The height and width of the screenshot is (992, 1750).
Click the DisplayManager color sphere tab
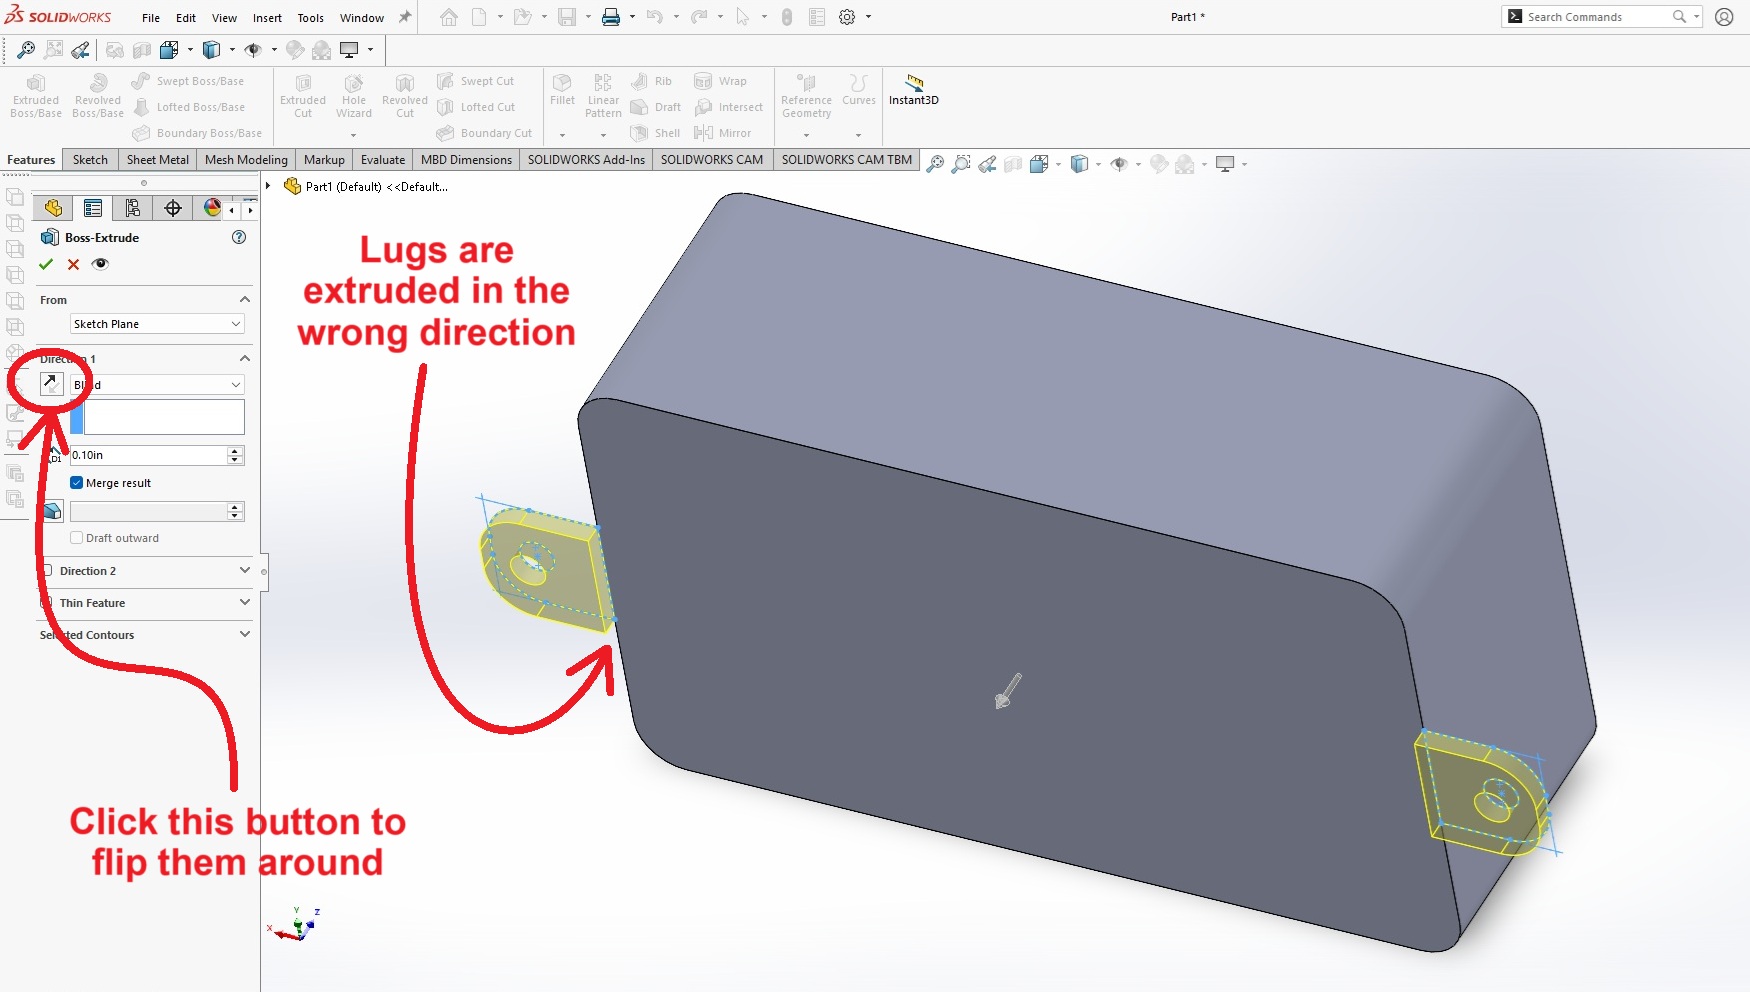tap(212, 208)
